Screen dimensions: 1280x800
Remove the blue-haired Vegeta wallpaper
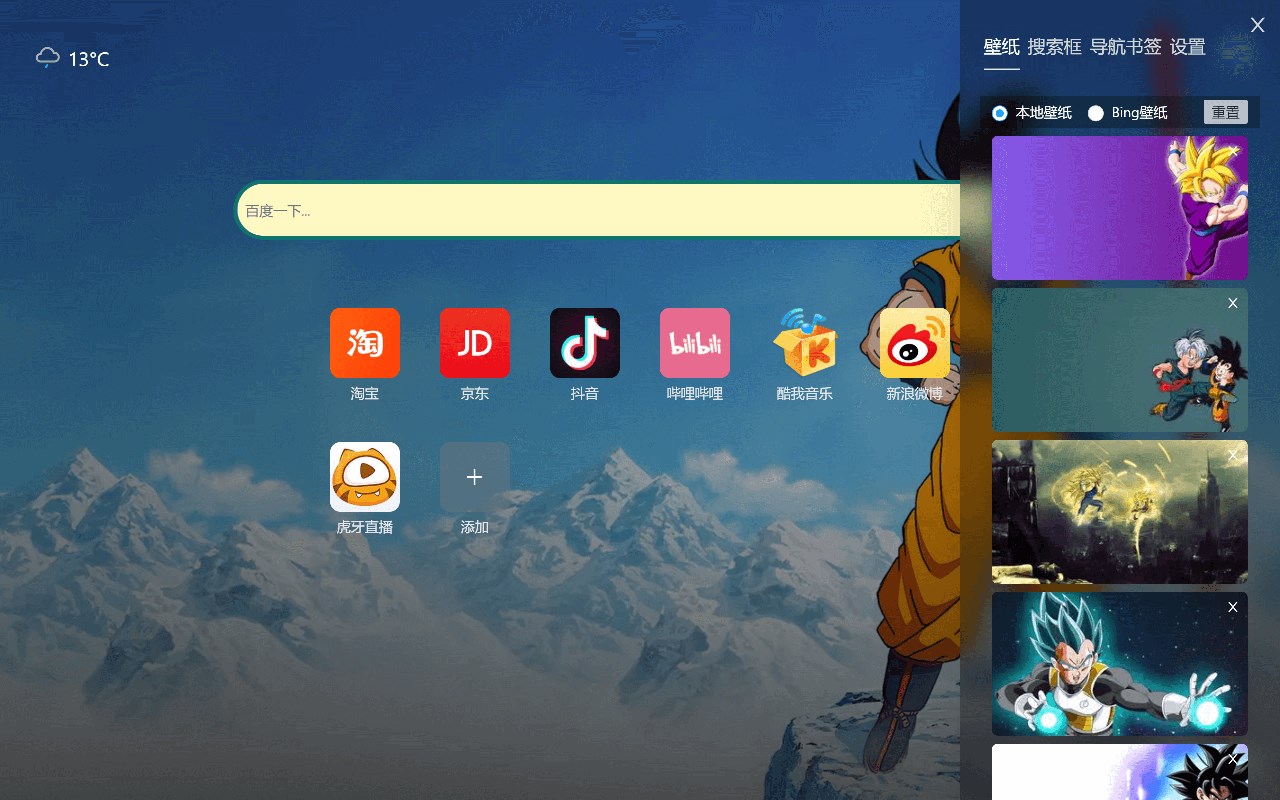[1233, 607]
